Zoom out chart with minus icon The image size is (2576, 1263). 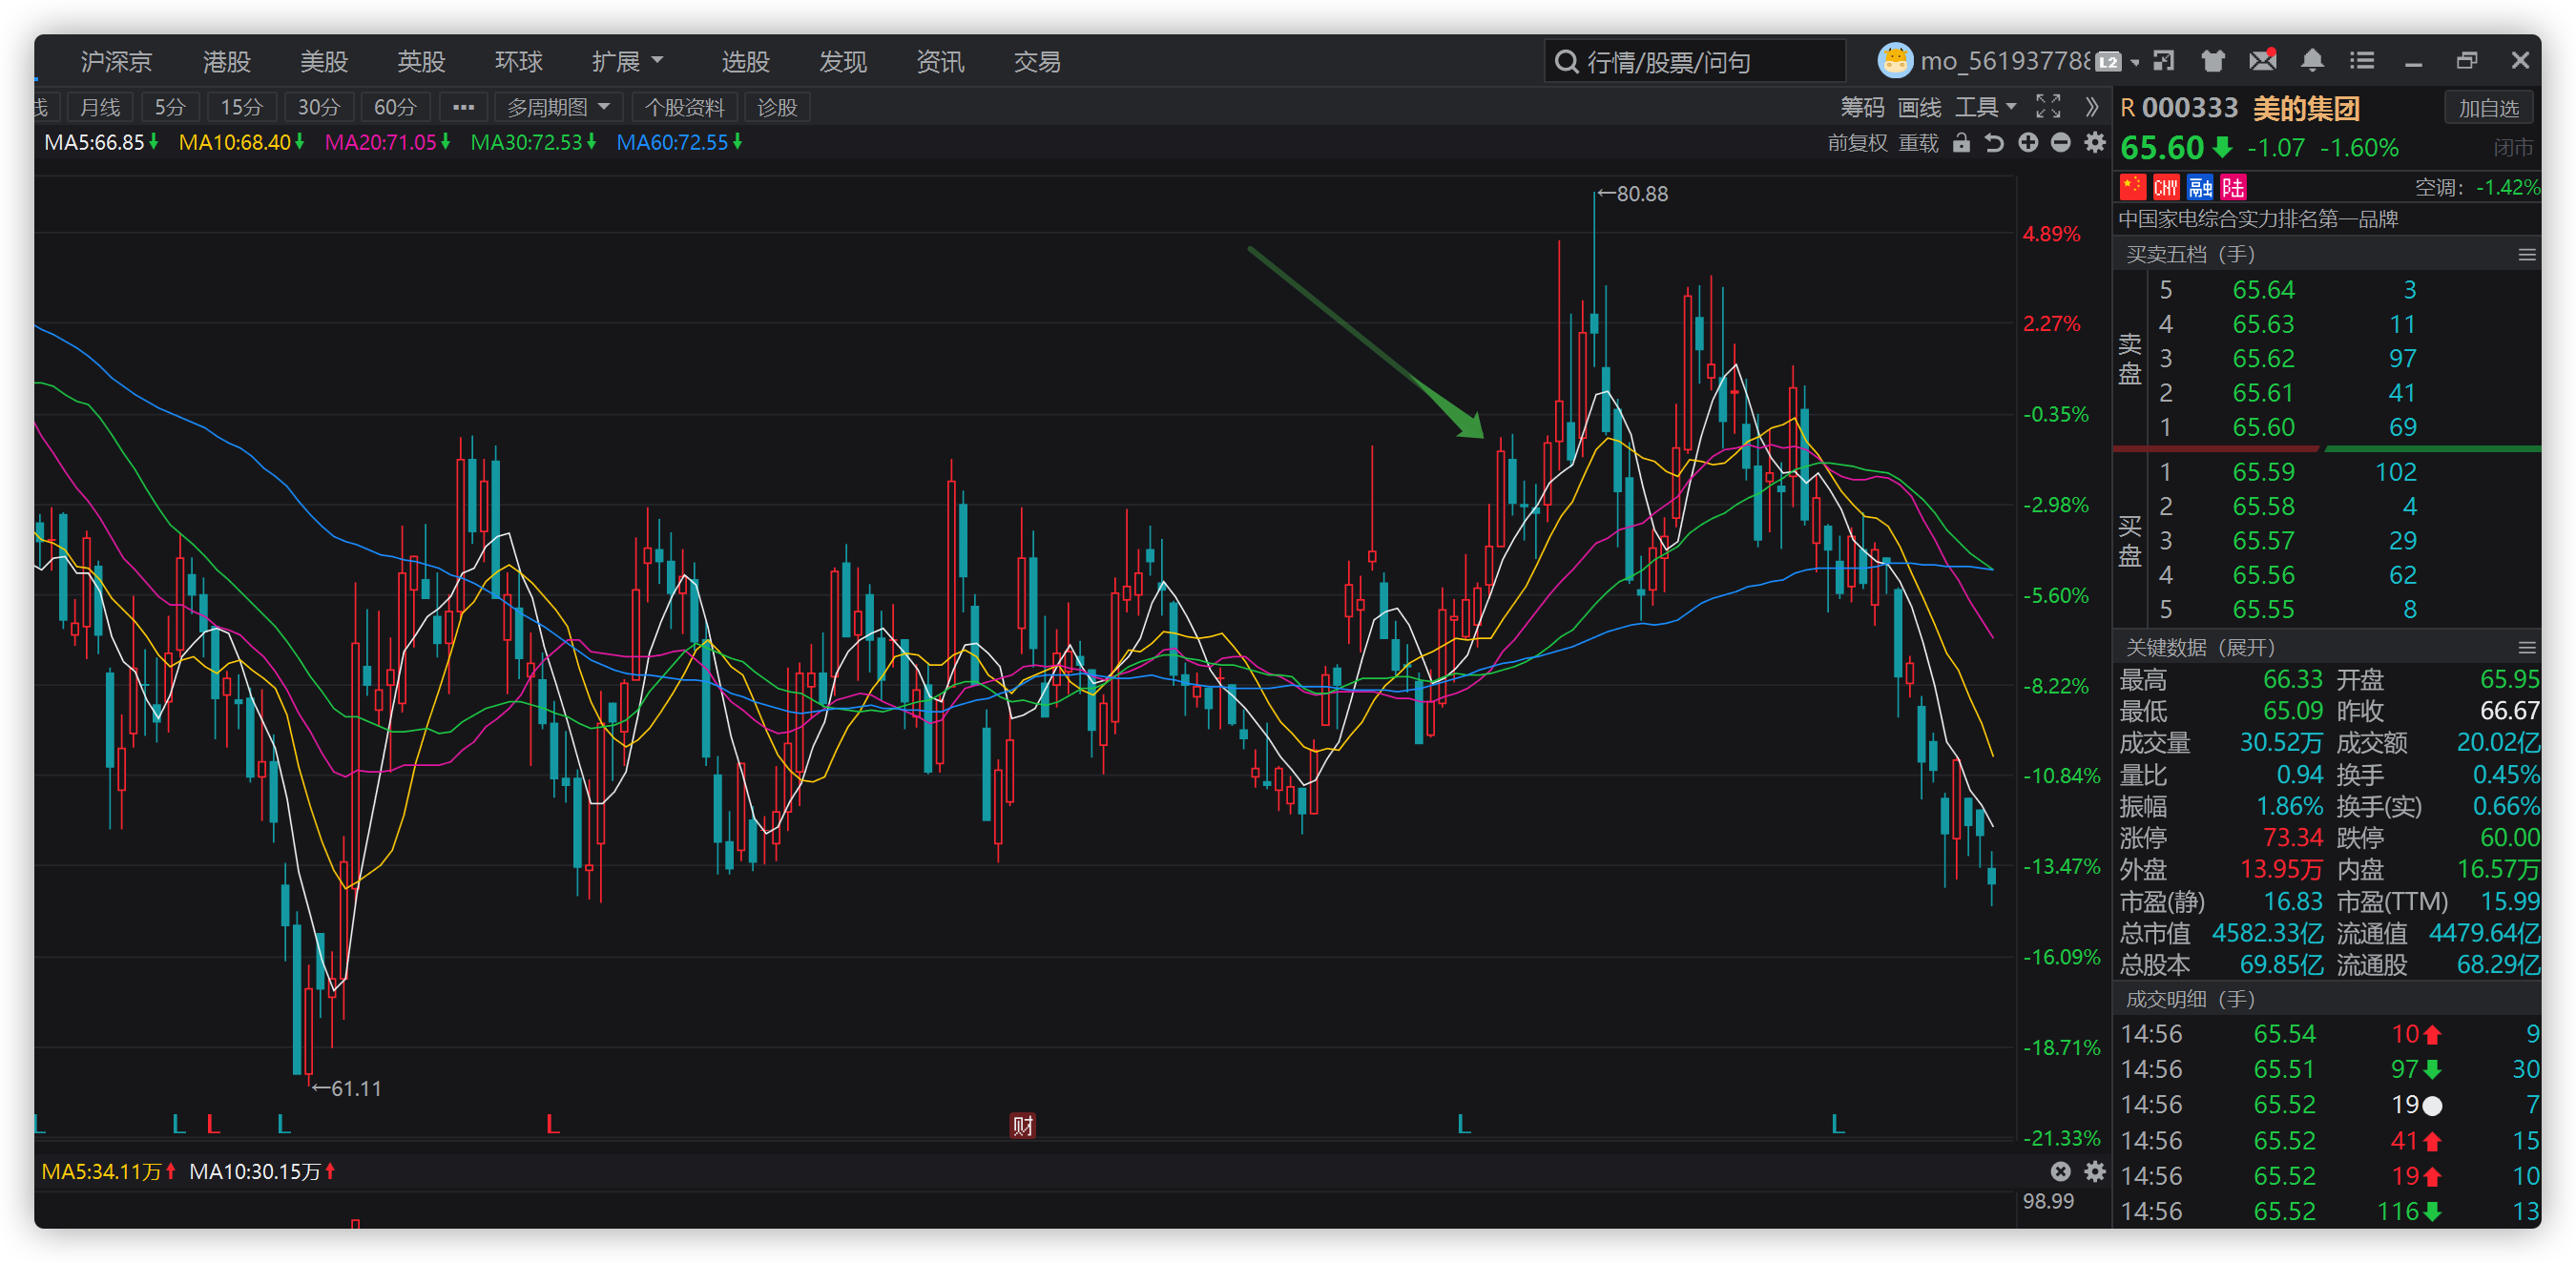(2061, 143)
